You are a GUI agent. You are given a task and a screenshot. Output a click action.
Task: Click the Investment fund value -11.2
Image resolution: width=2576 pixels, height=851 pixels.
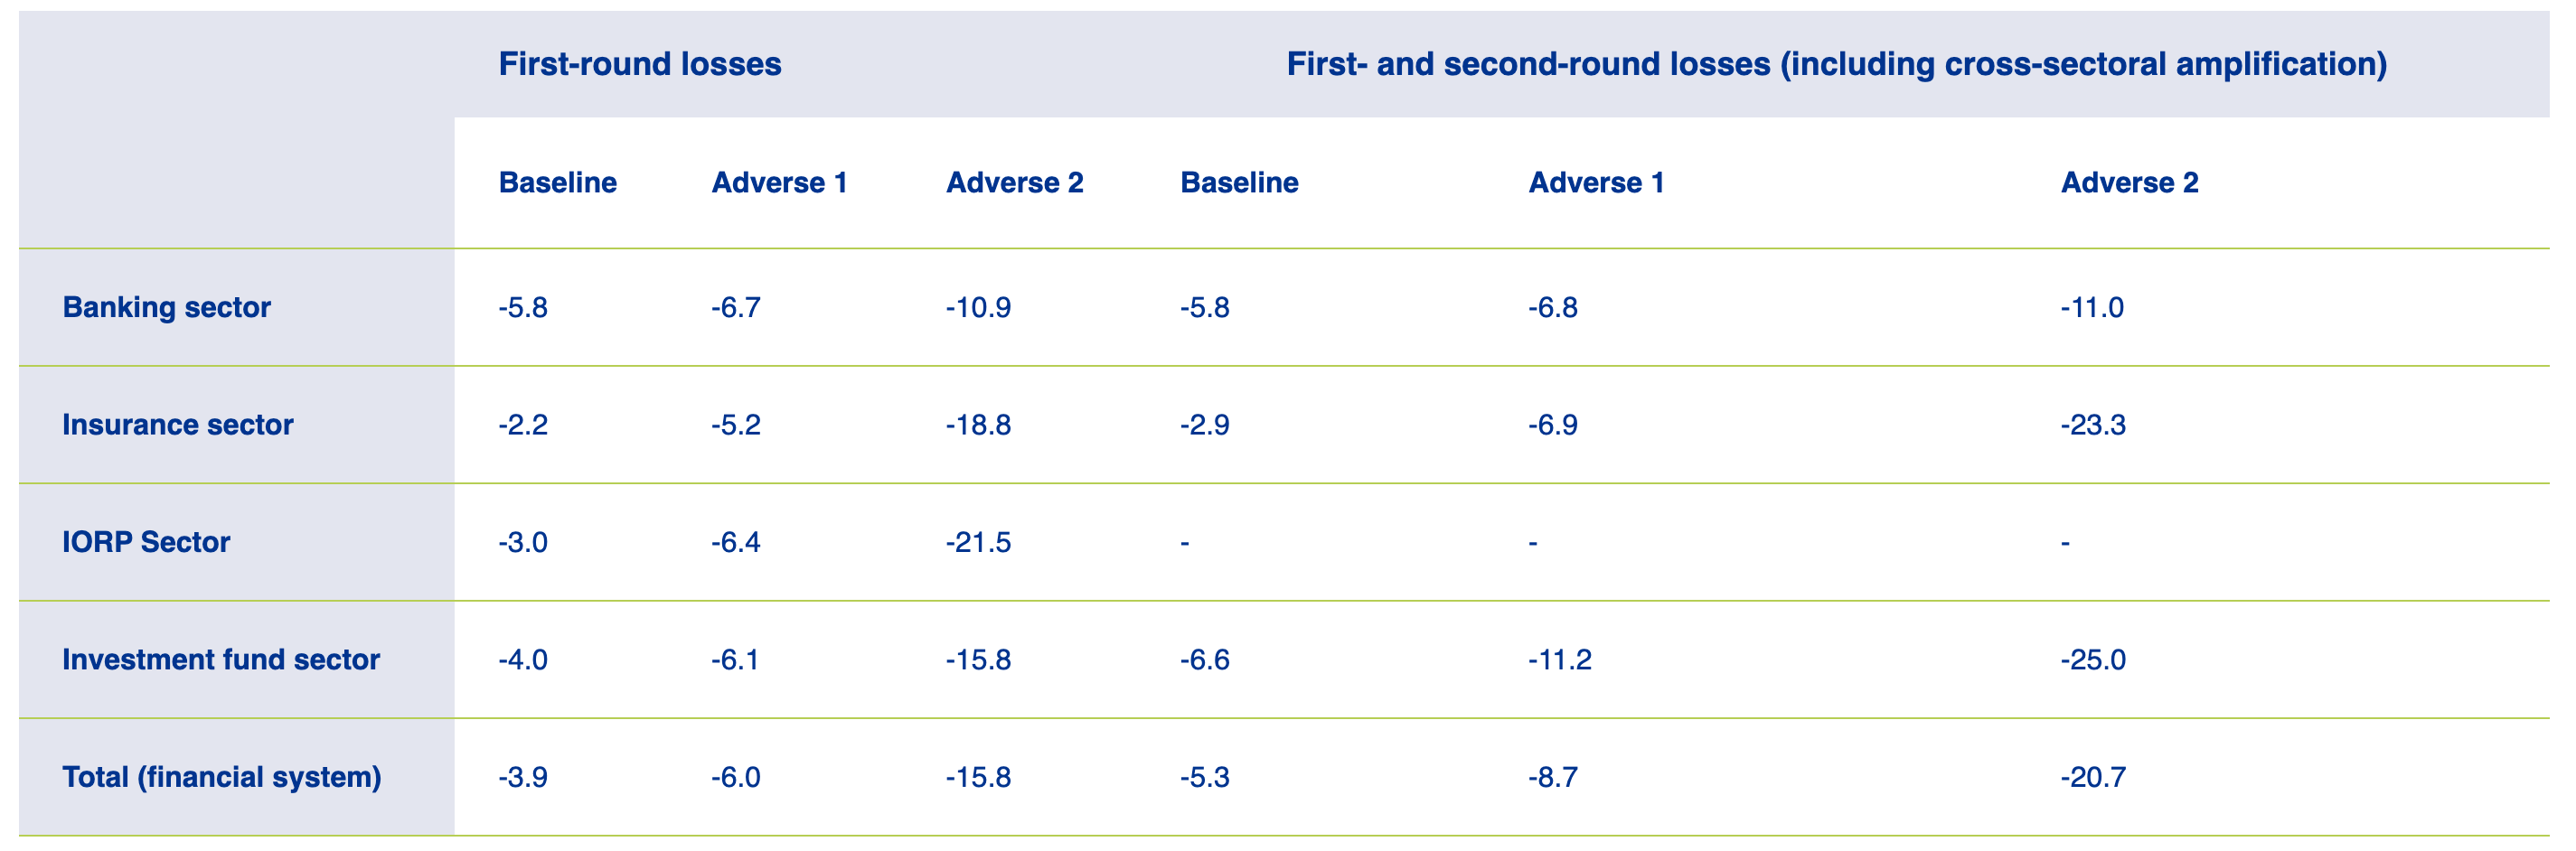tap(1559, 660)
